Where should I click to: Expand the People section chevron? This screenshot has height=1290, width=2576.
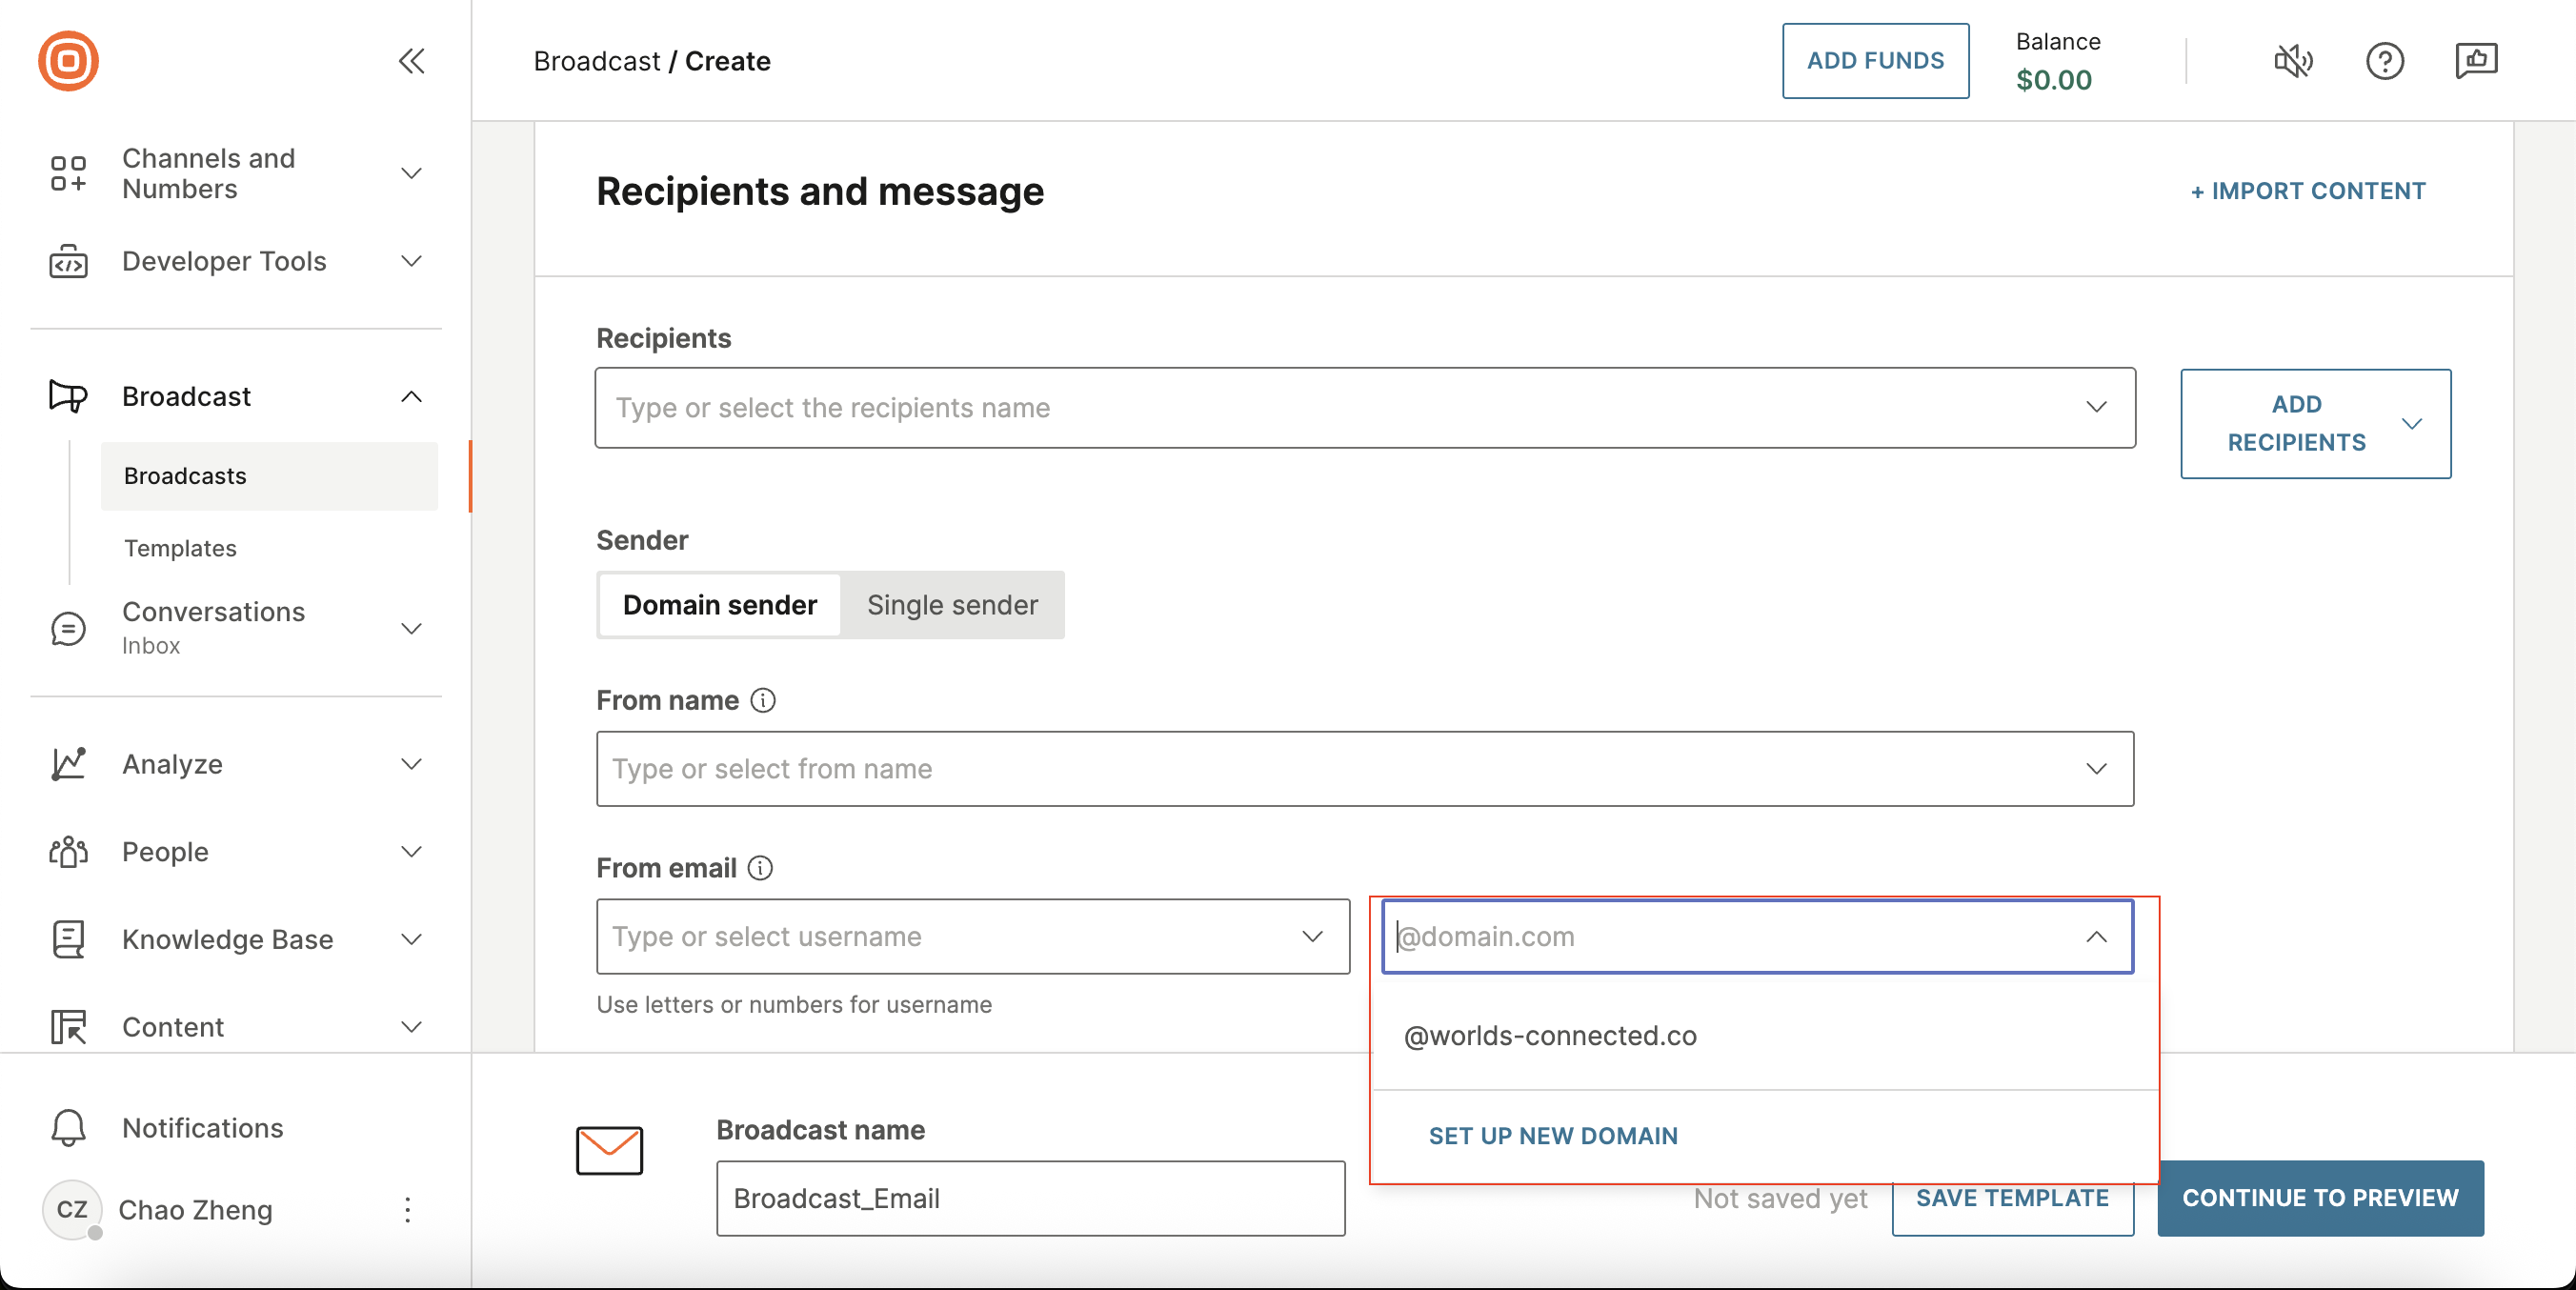pos(411,852)
